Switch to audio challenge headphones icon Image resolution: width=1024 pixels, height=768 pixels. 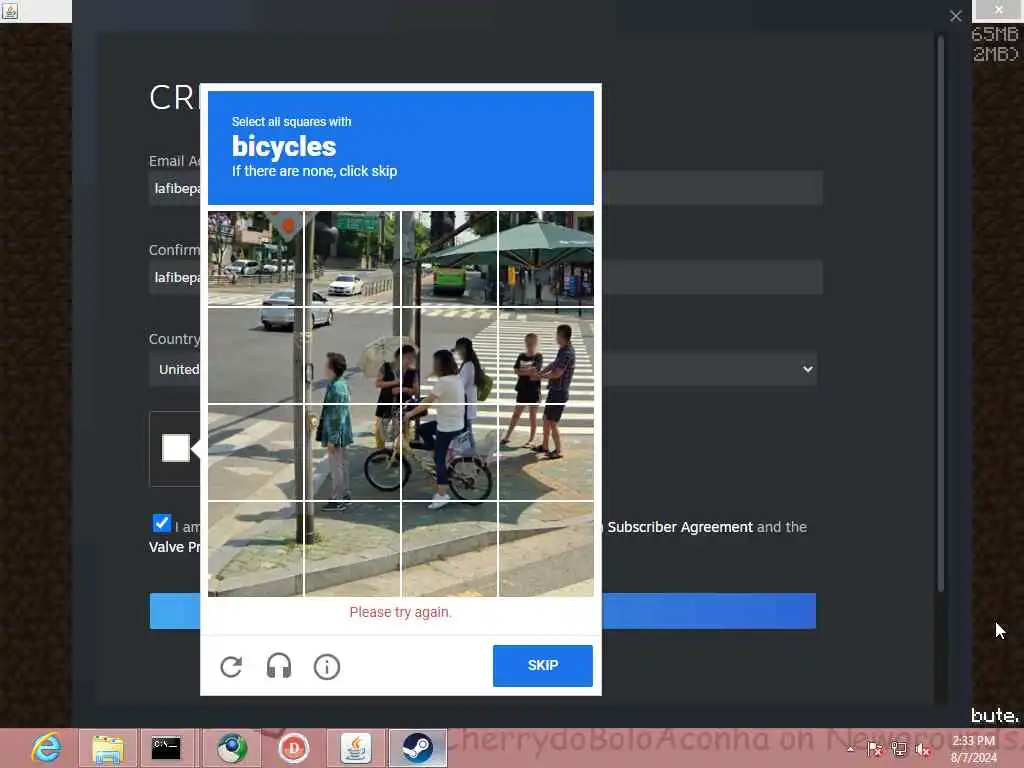tap(279, 667)
